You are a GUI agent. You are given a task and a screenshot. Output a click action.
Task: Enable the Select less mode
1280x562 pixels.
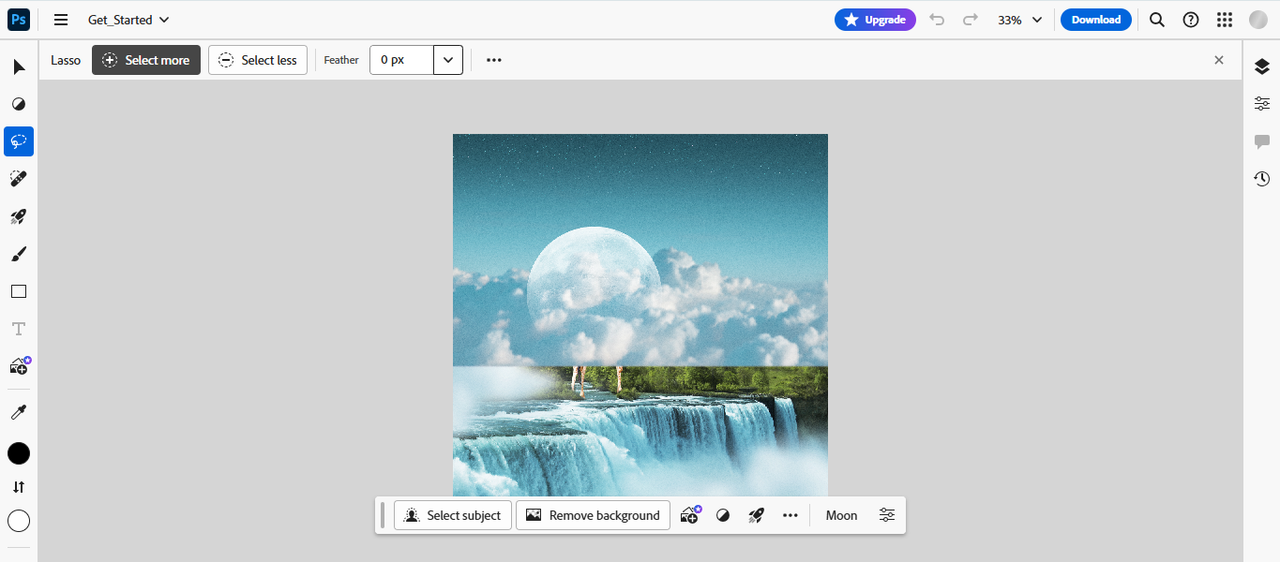[258, 60]
